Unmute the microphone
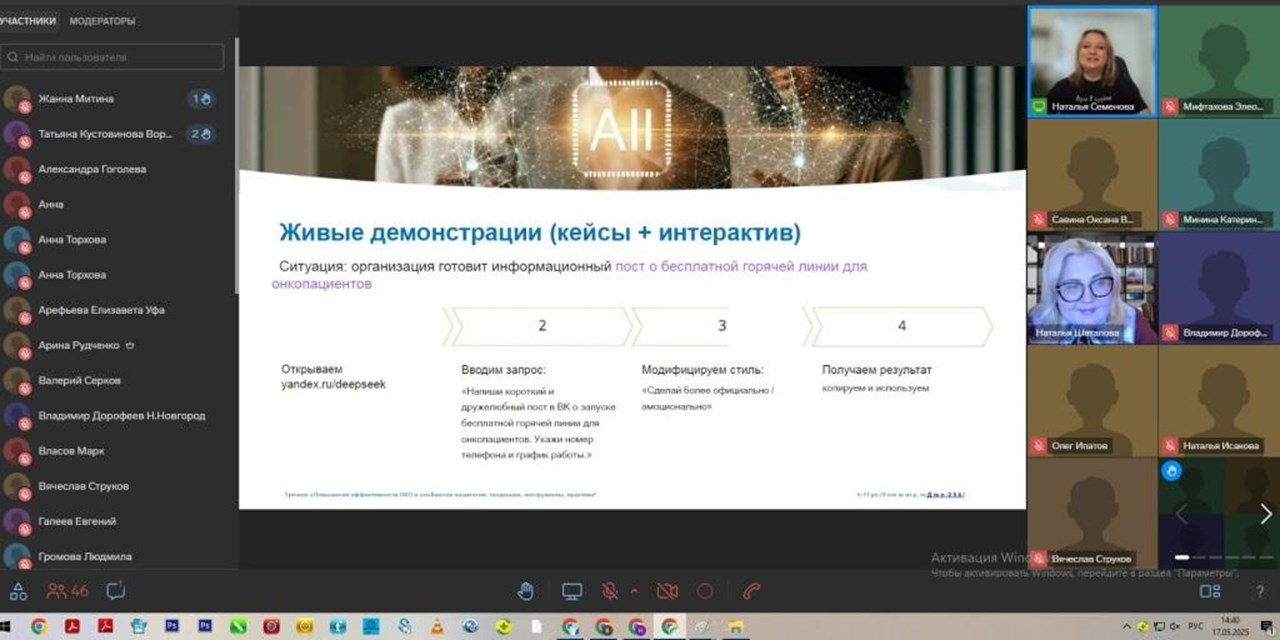The width and height of the screenshot is (1280, 640). pyautogui.click(x=610, y=591)
